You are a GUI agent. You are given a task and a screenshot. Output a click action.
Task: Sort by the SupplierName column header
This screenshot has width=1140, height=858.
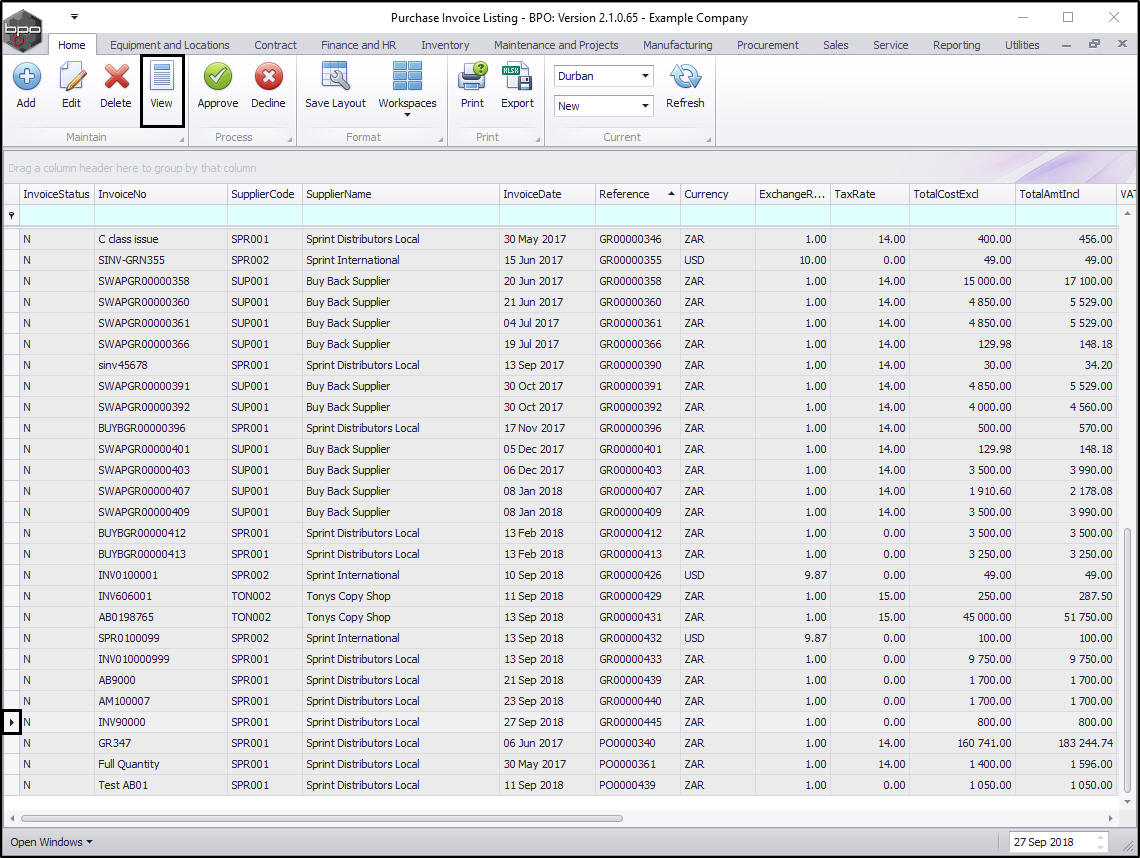(x=400, y=194)
